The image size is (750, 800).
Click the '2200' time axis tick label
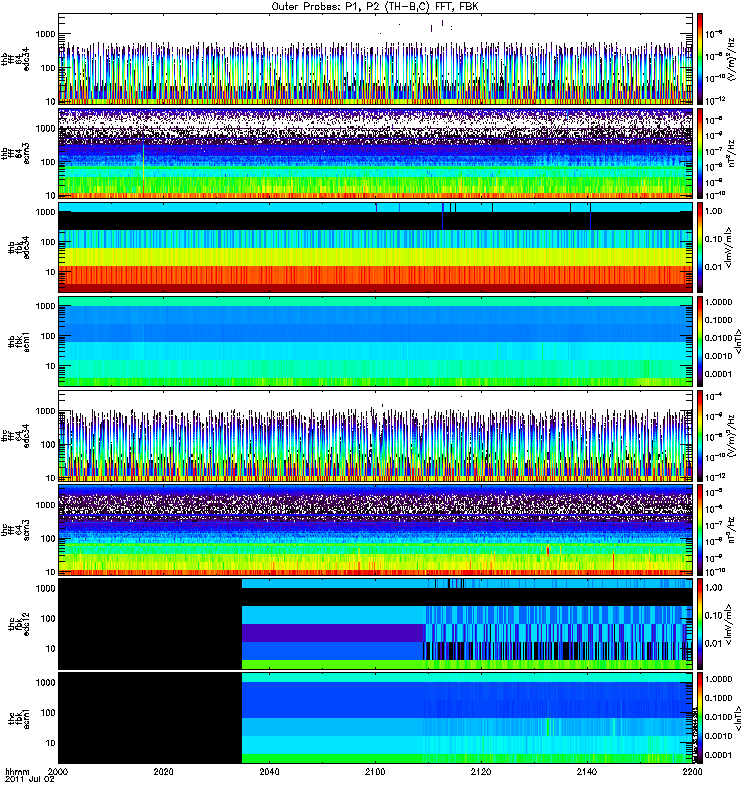(x=692, y=771)
